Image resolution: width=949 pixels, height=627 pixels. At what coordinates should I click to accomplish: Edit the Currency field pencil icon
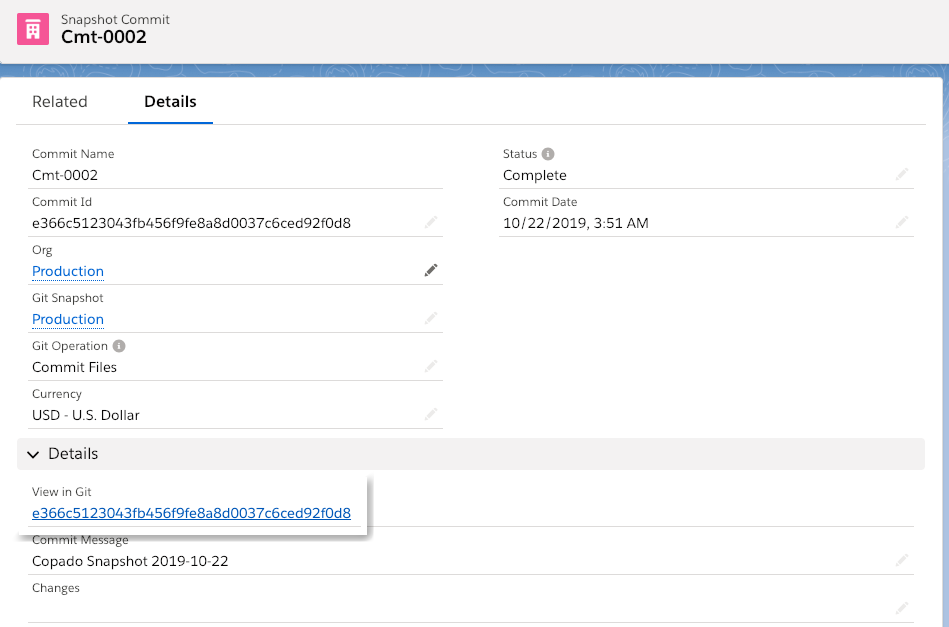(431, 414)
